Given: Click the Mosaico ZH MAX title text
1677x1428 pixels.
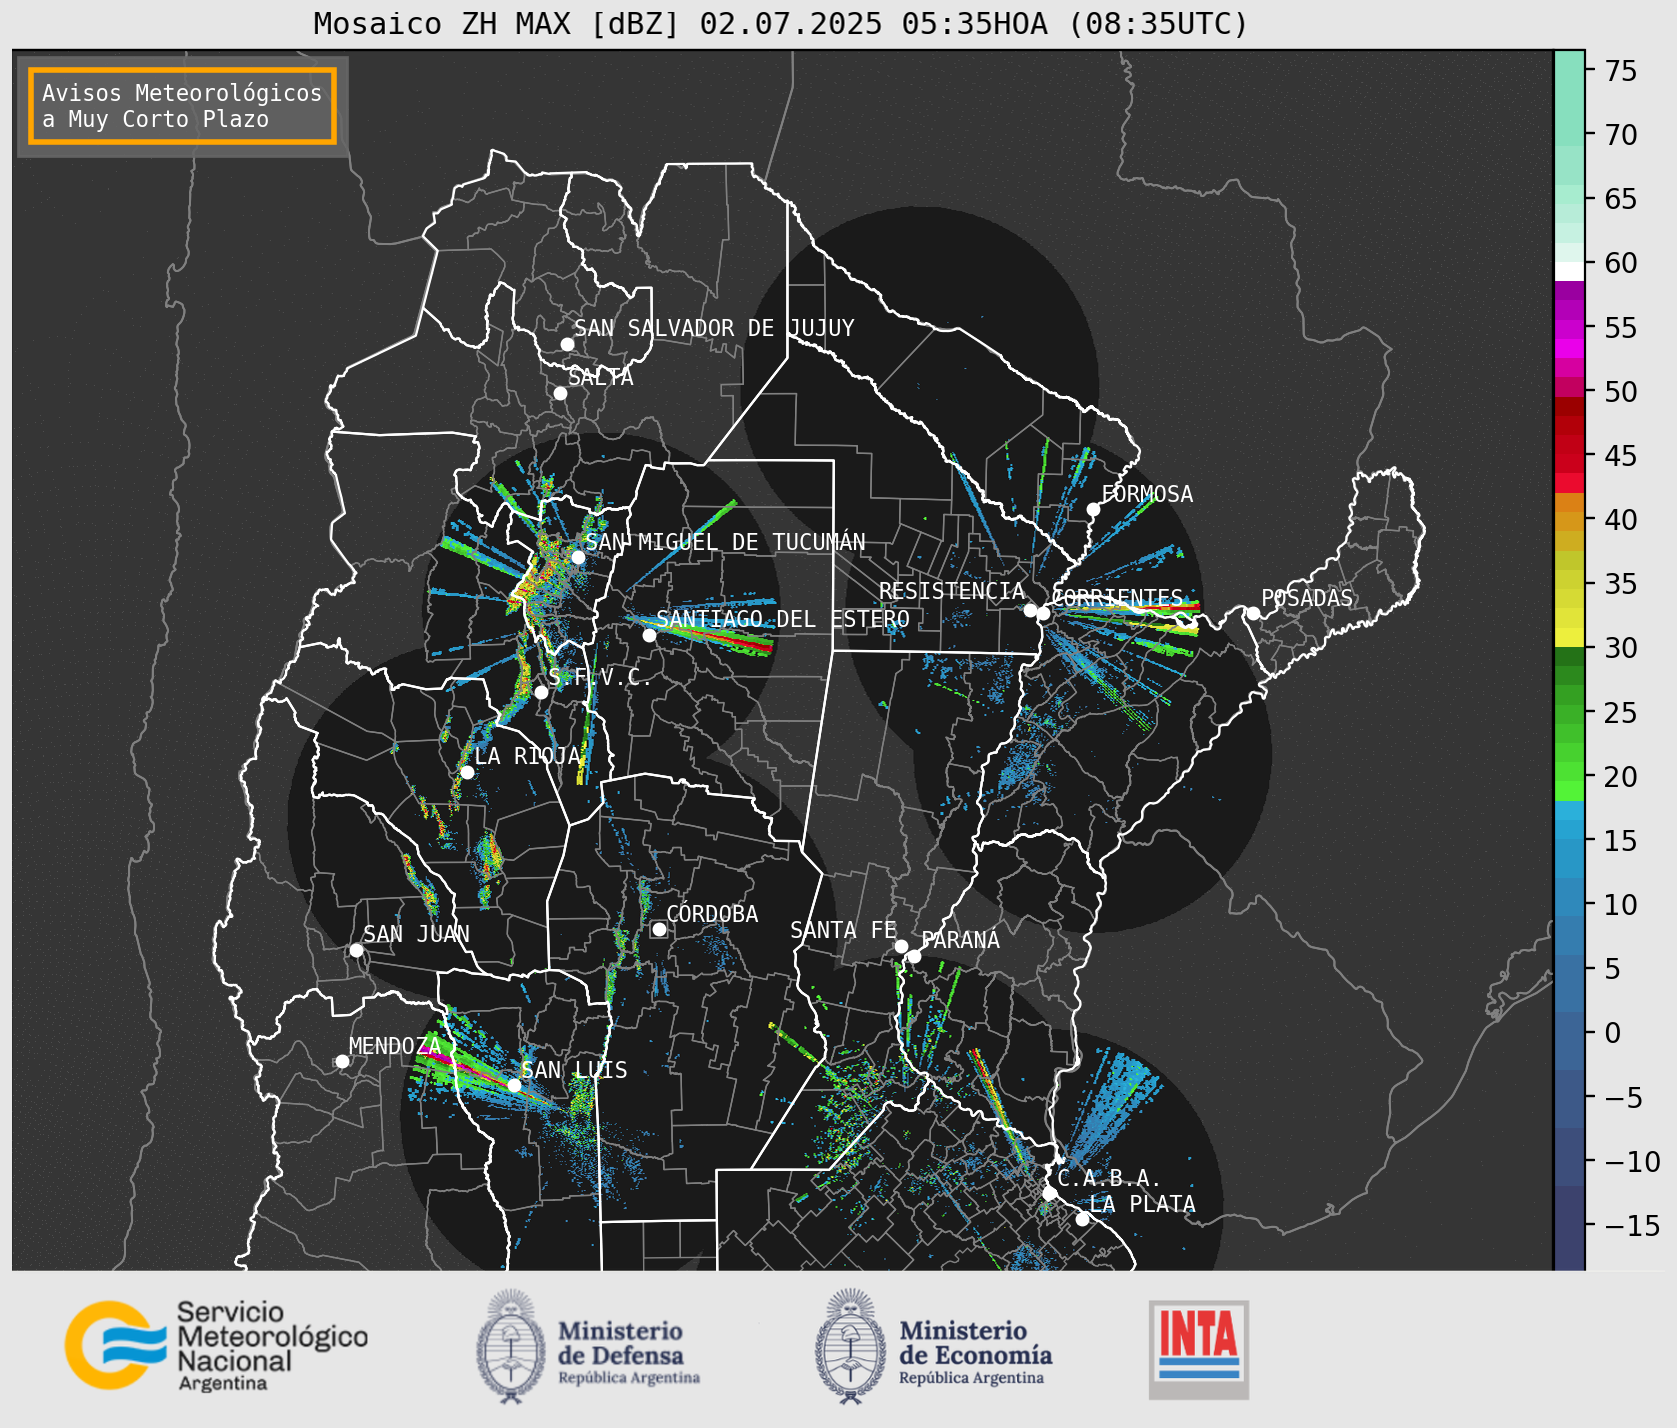Looking at the screenshot, I should pos(781,23).
